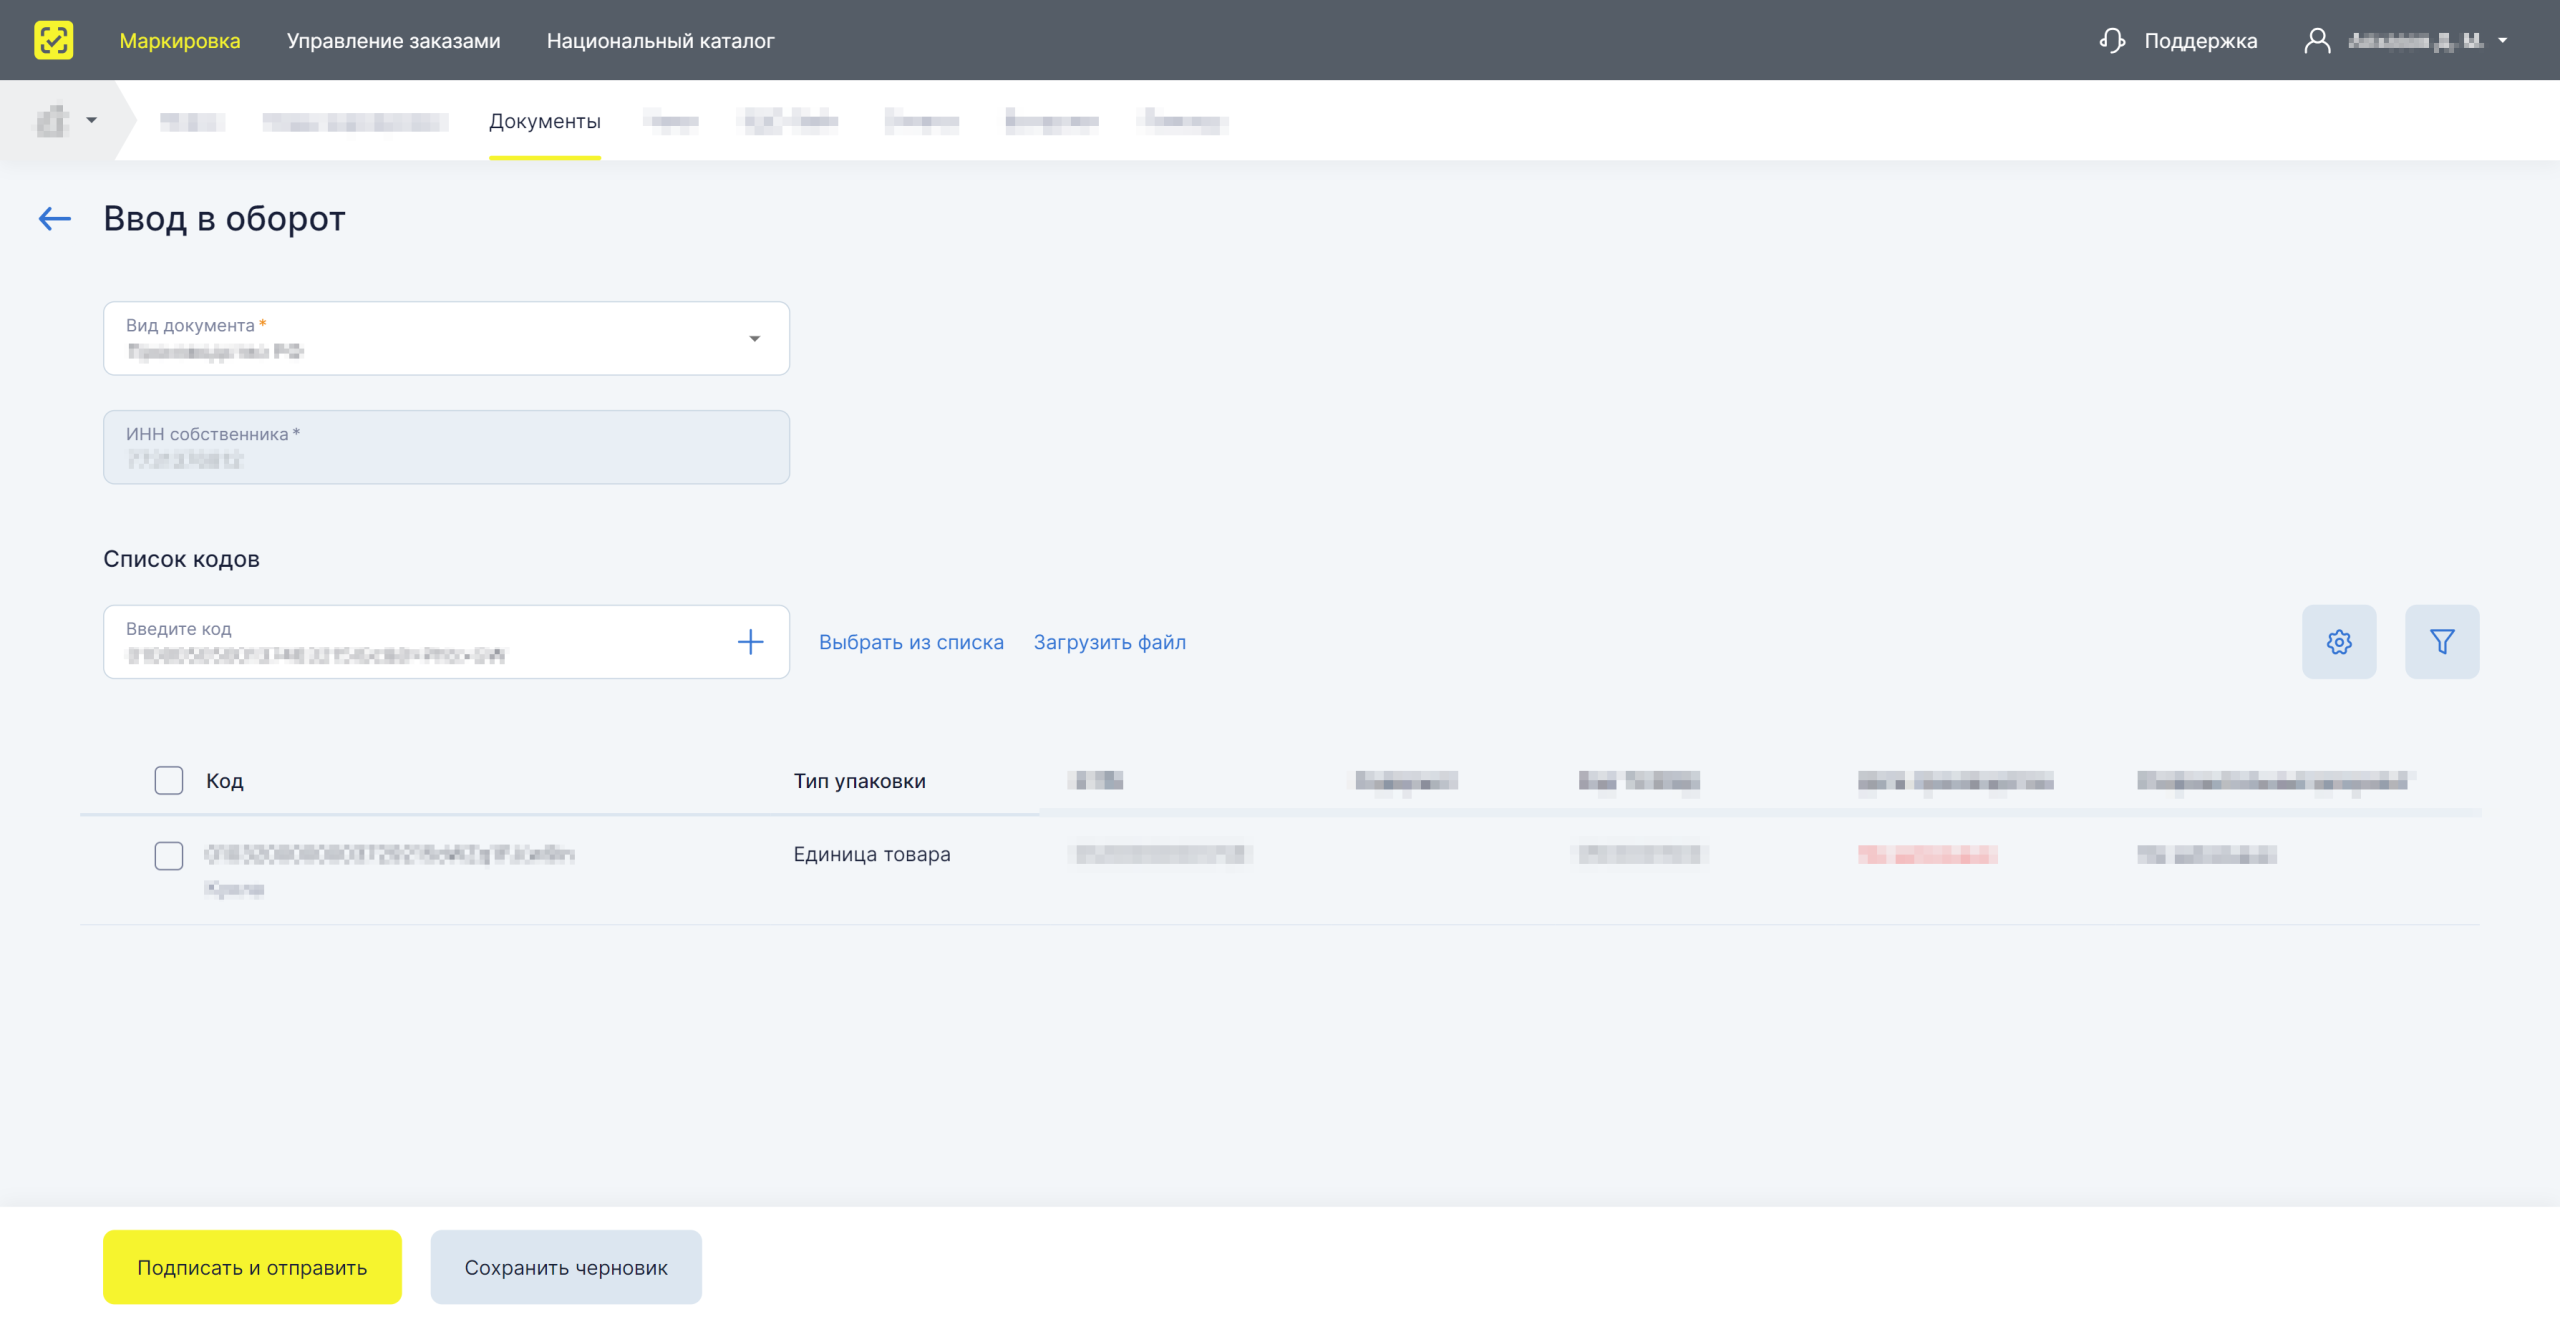Go back using the blue arrow

tap(55, 218)
